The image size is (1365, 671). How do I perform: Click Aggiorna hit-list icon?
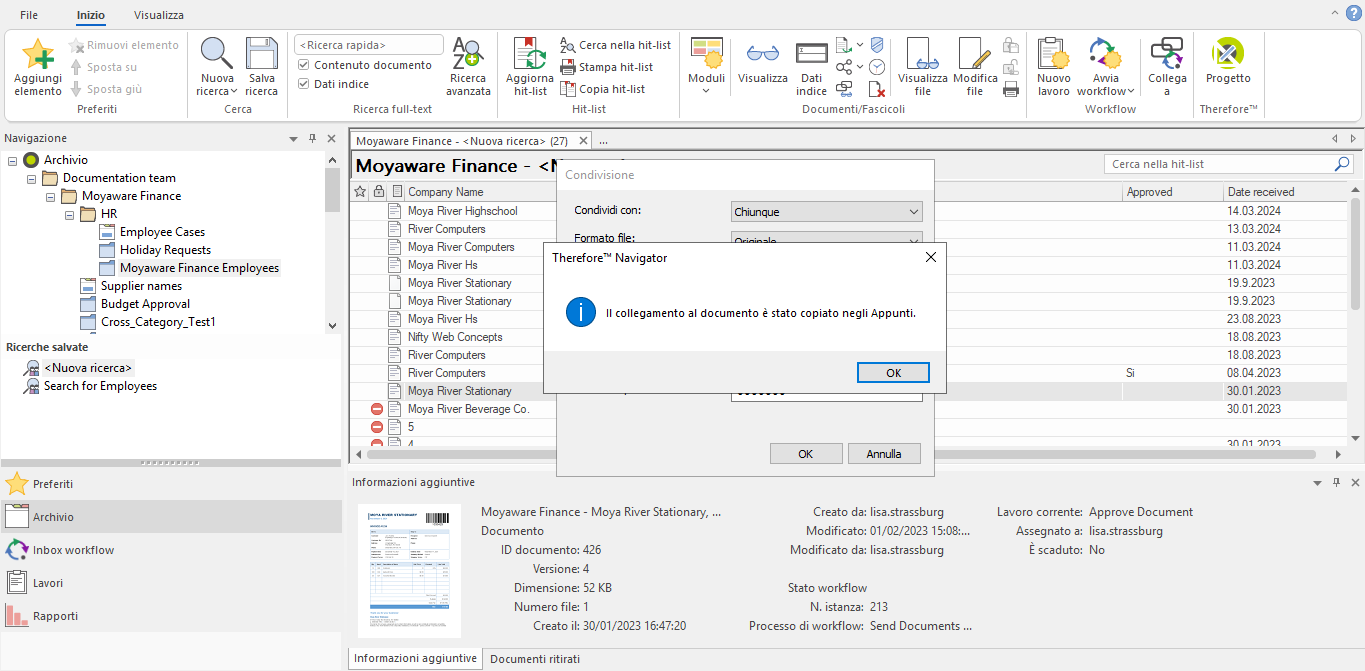529,54
